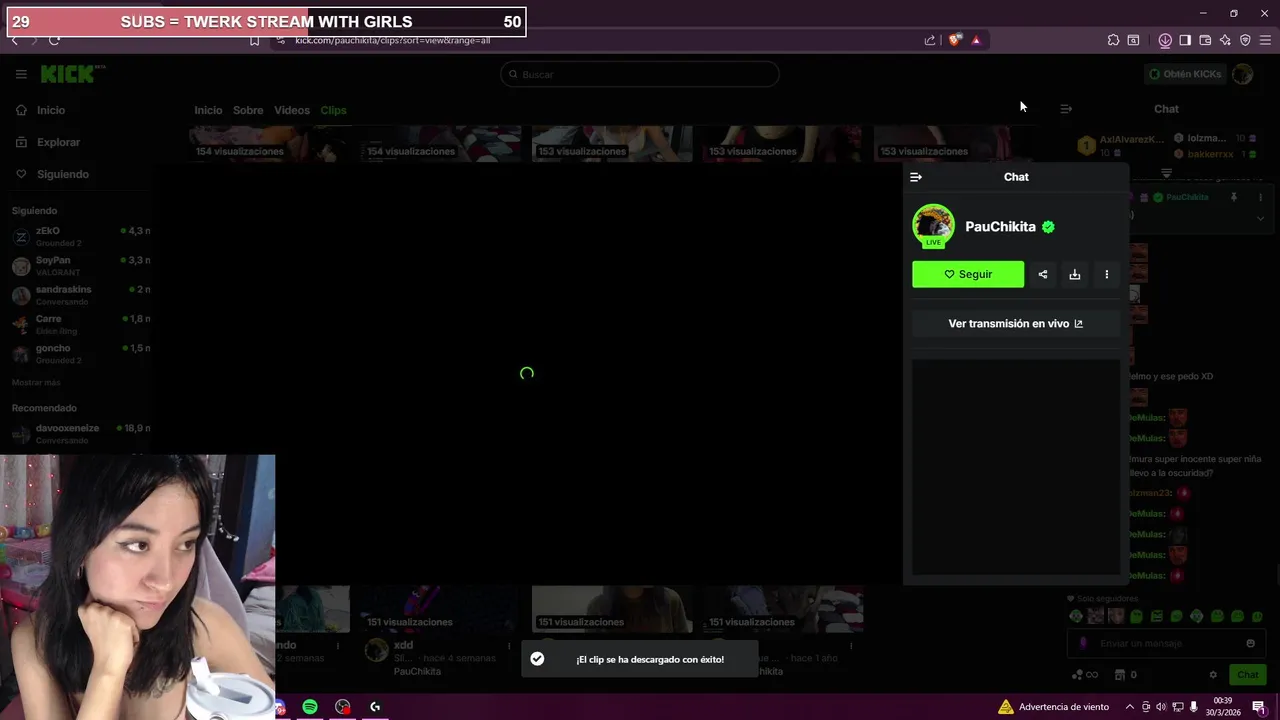Screen dimensions: 1280x720
Task: Click the Enviar un mensaje input
Action: click(1166, 644)
